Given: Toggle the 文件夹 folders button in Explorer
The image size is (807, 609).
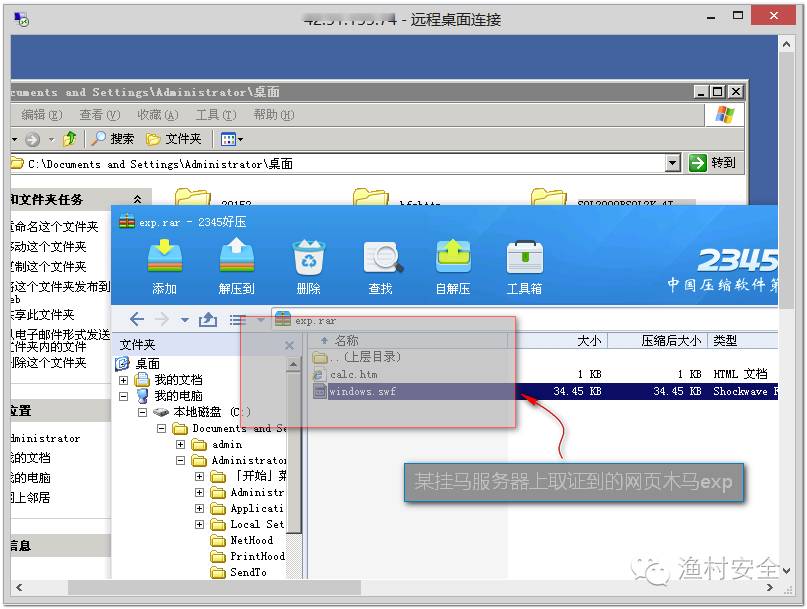Looking at the screenshot, I should coord(173,139).
